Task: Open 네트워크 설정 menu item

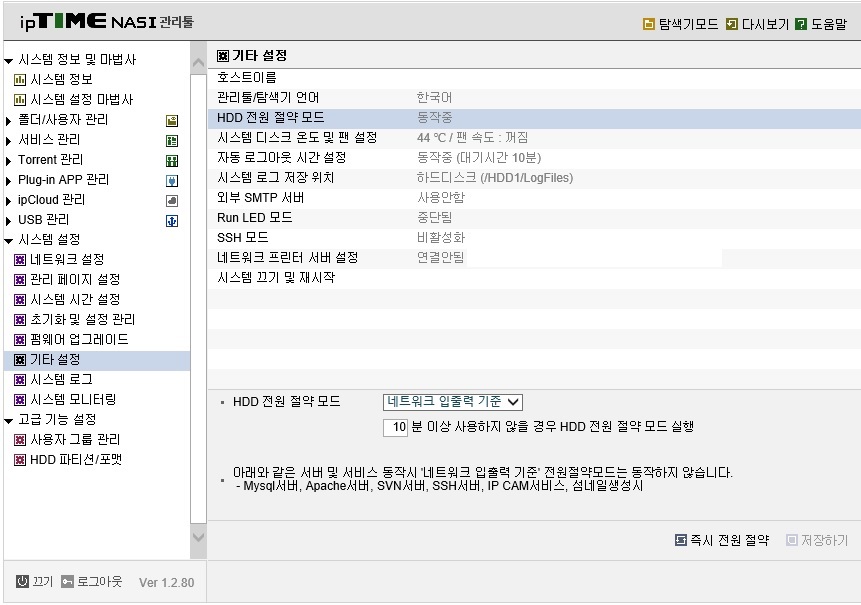Action: click(x=67, y=260)
